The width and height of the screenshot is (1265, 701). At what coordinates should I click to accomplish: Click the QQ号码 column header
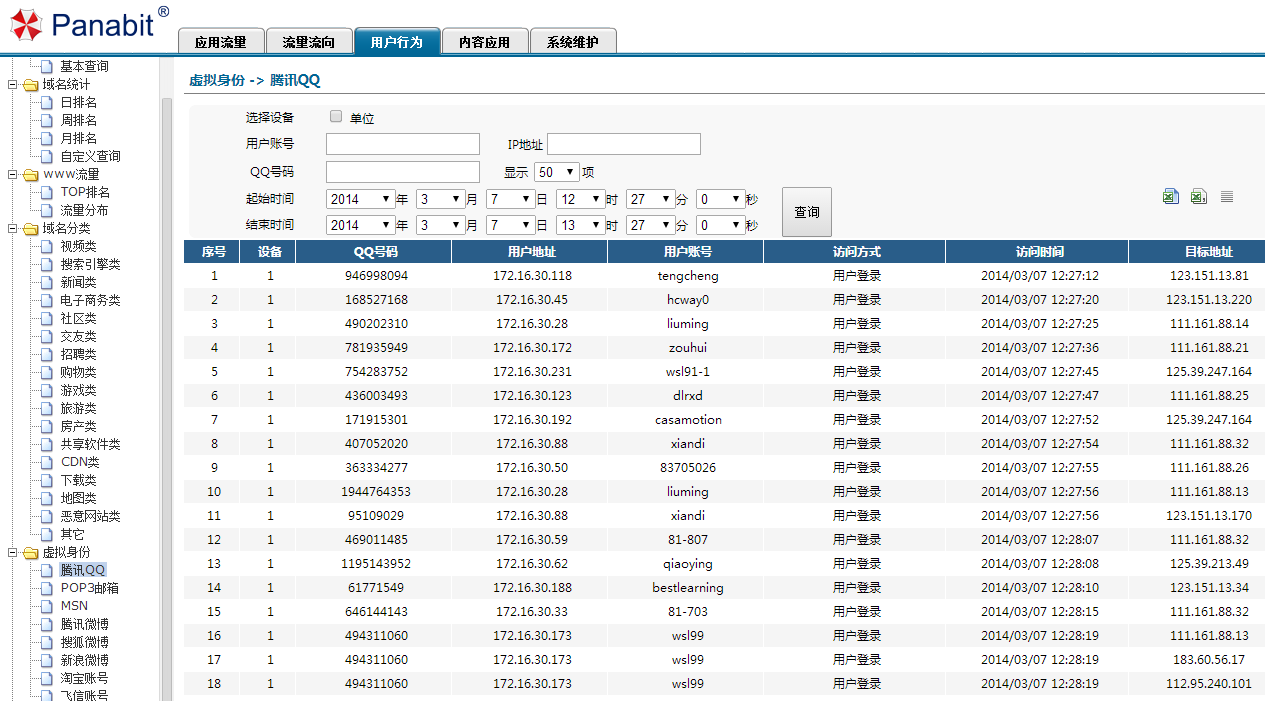(x=374, y=252)
